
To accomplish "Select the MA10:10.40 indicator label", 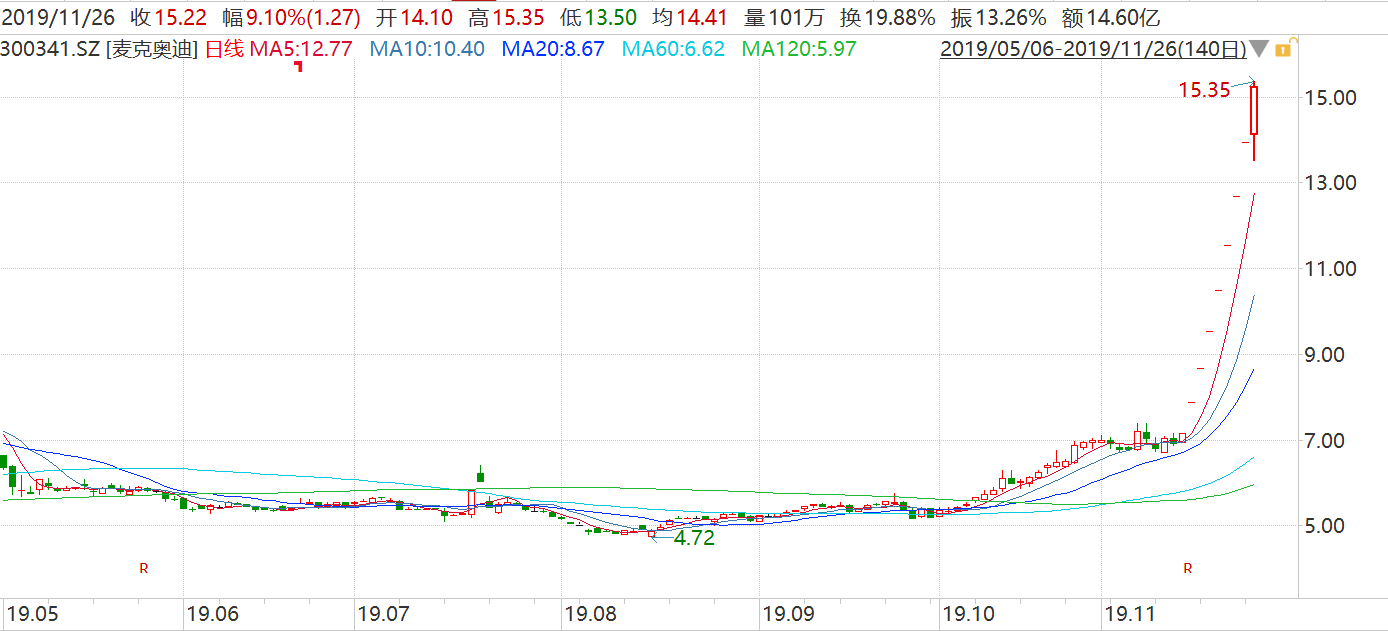I will click(x=427, y=48).
